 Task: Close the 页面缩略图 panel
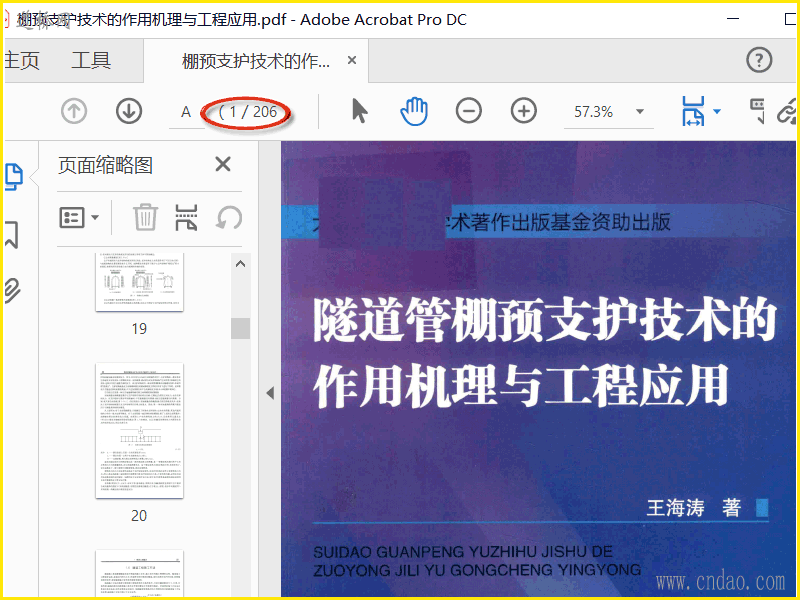coord(223,164)
